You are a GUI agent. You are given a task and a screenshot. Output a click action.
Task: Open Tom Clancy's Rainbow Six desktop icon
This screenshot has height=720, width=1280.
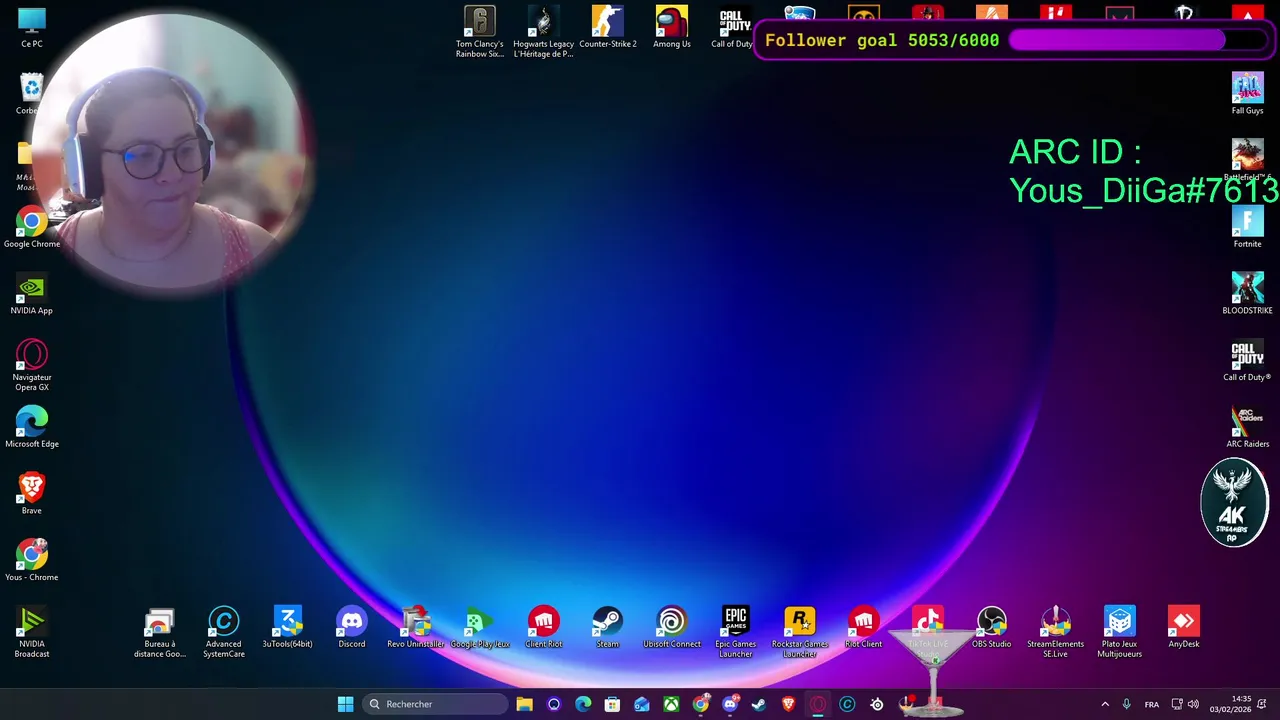(x=480, y=33)
